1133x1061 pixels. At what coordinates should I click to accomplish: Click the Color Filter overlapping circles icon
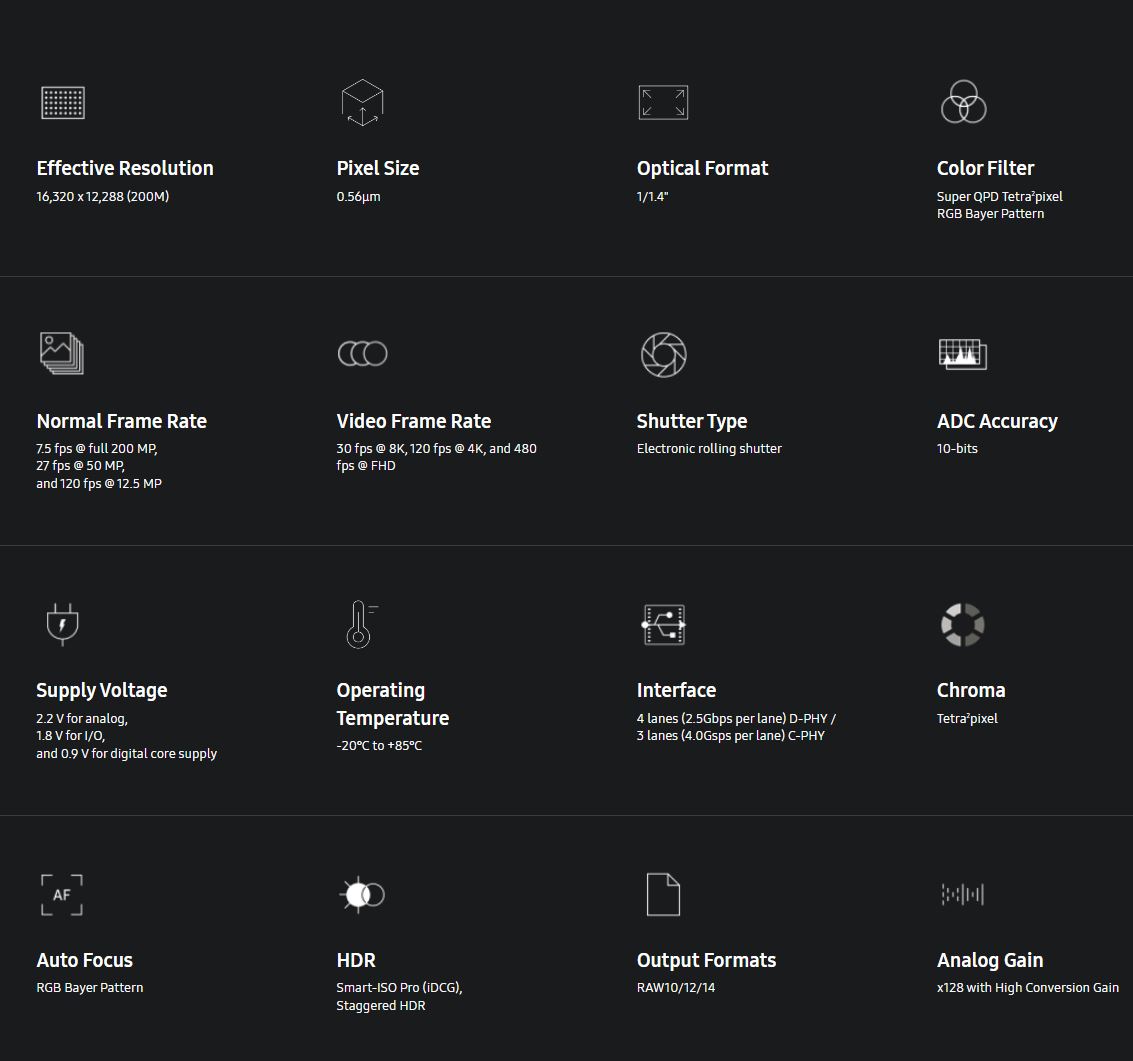tap(963, 102)
